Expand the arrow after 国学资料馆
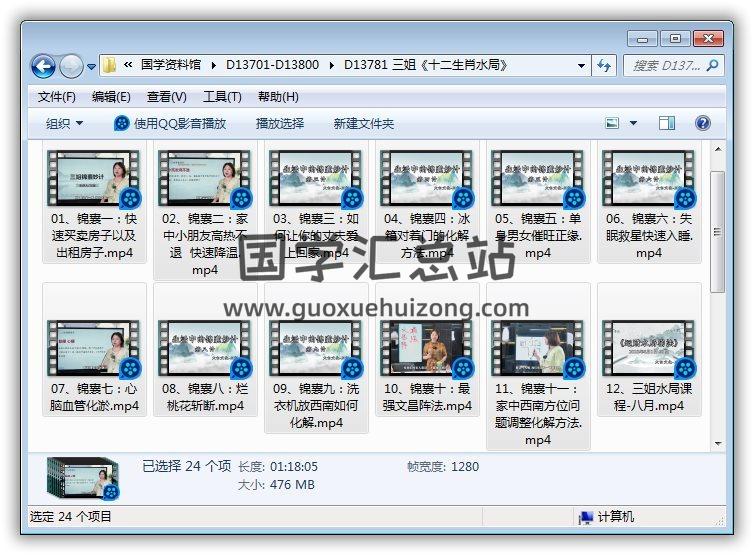This screenshot has height=555, width=754. pos(214,65)
